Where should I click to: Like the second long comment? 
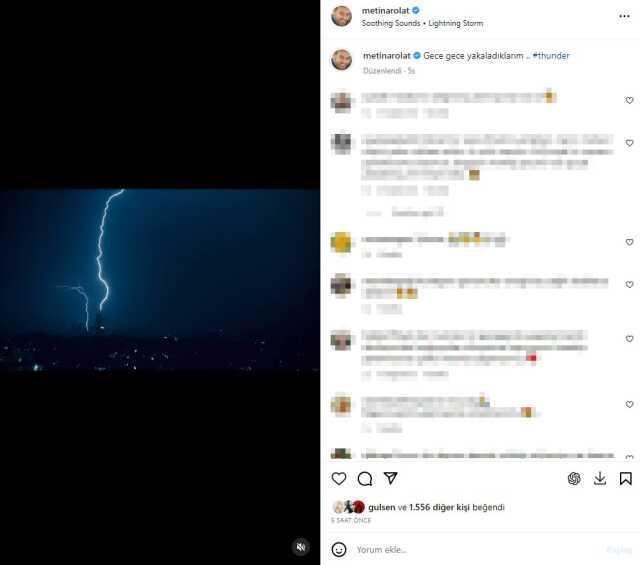tap(629, 143)
